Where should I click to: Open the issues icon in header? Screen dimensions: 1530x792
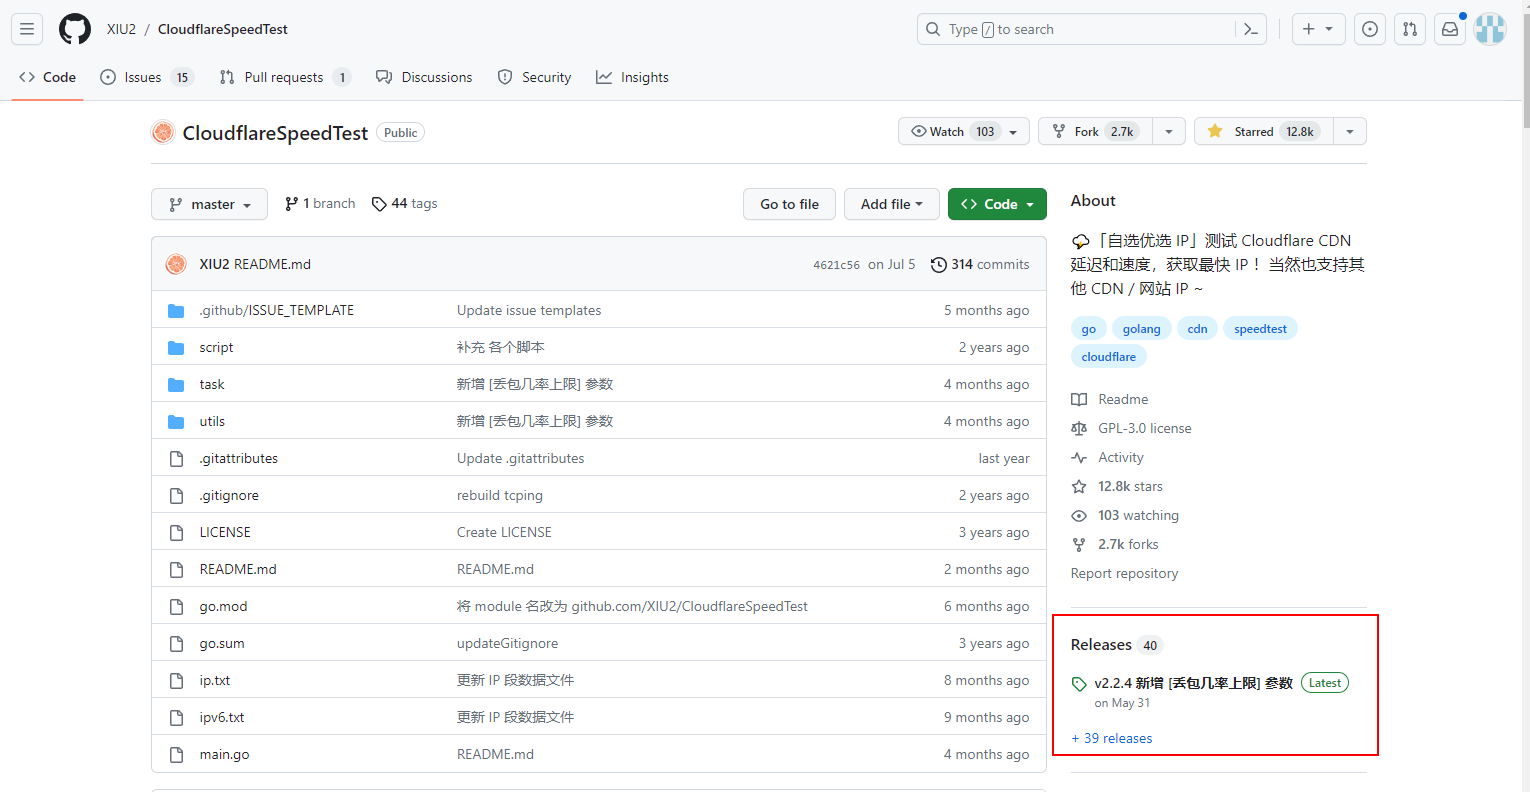(x=1370, y=29)
